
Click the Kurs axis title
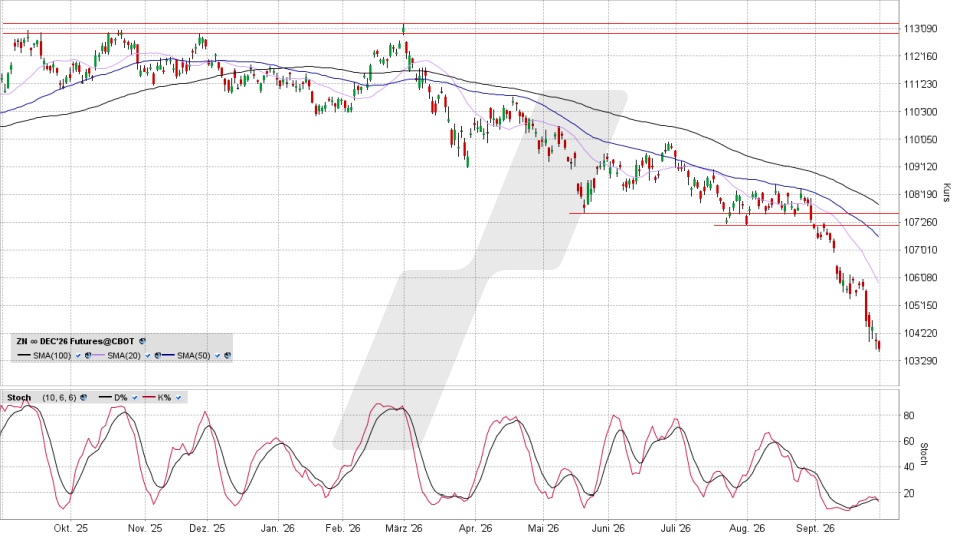pos(947,193)
